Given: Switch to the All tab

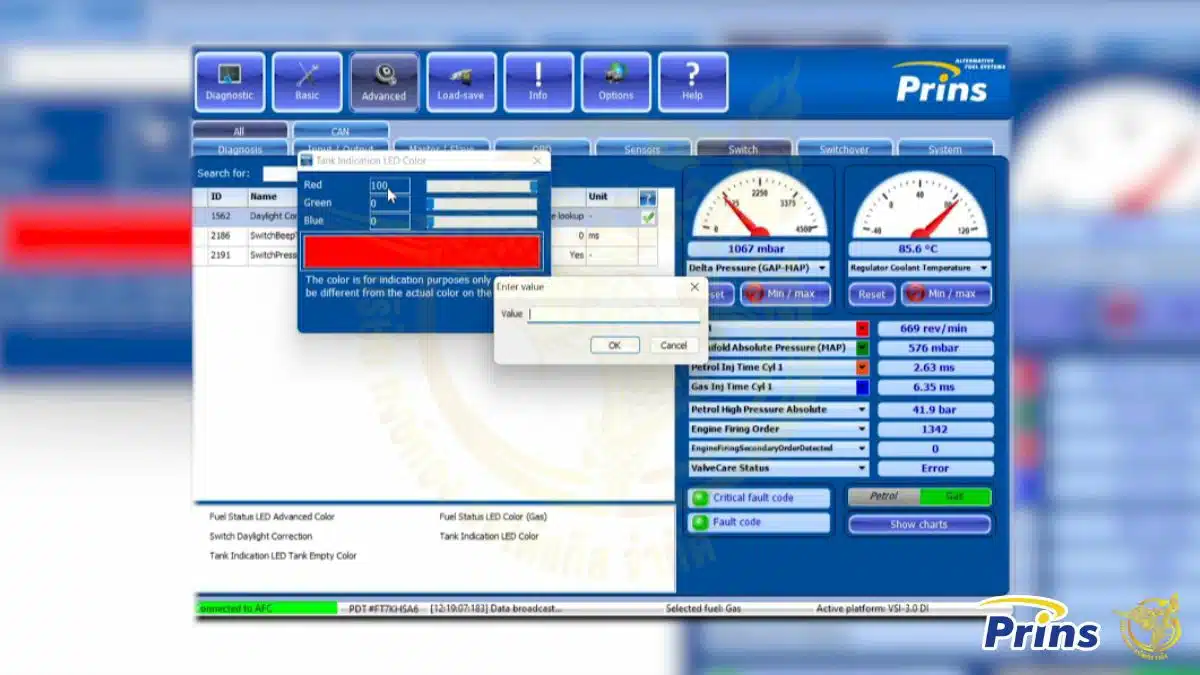Looking at the screenshot, I should 239,131.
